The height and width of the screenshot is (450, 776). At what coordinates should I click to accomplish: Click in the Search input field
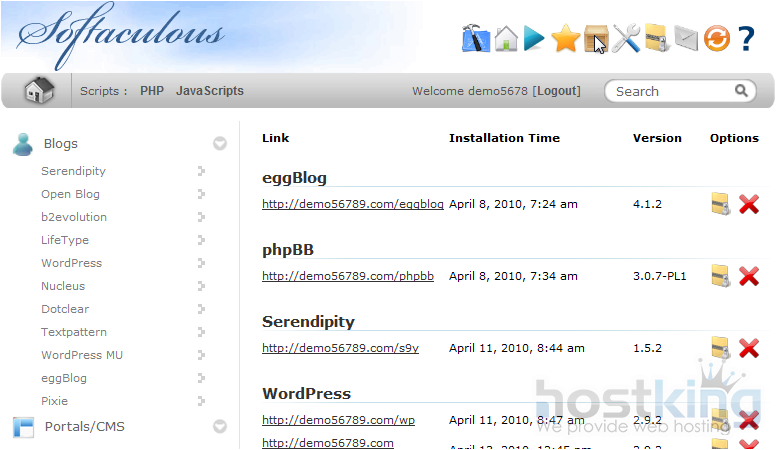670,91
